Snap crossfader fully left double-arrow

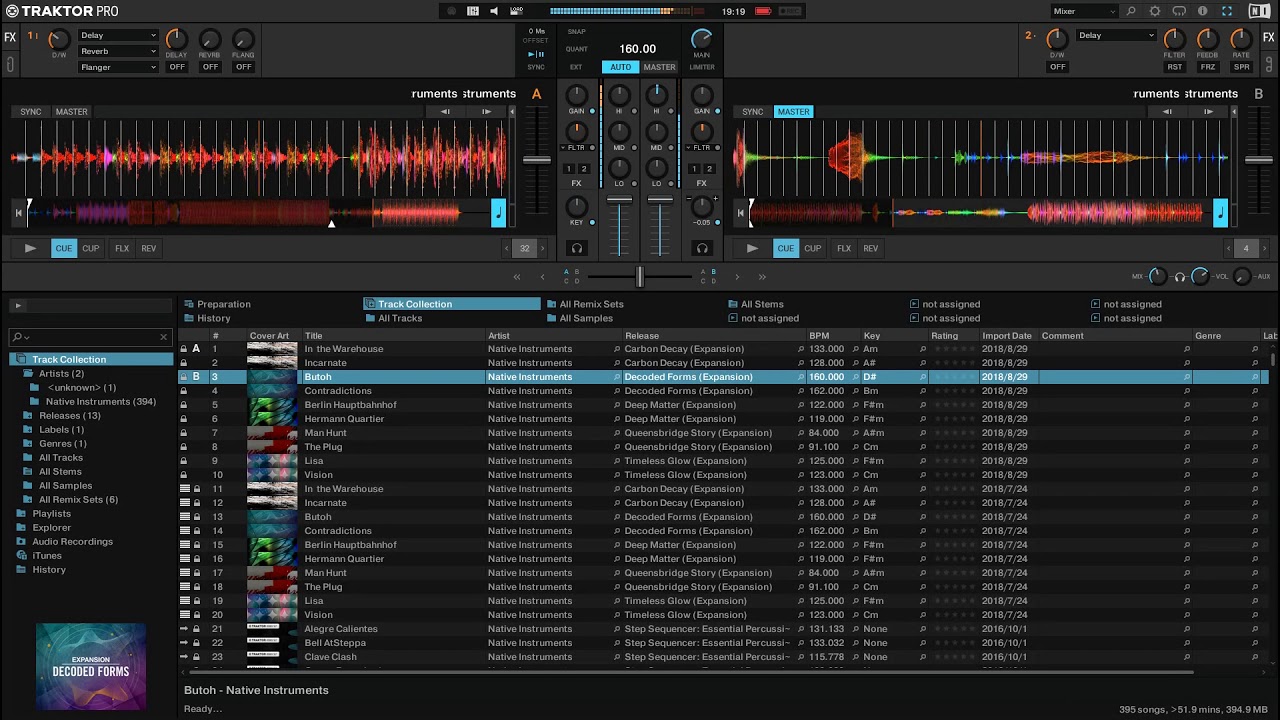point(517,277)
